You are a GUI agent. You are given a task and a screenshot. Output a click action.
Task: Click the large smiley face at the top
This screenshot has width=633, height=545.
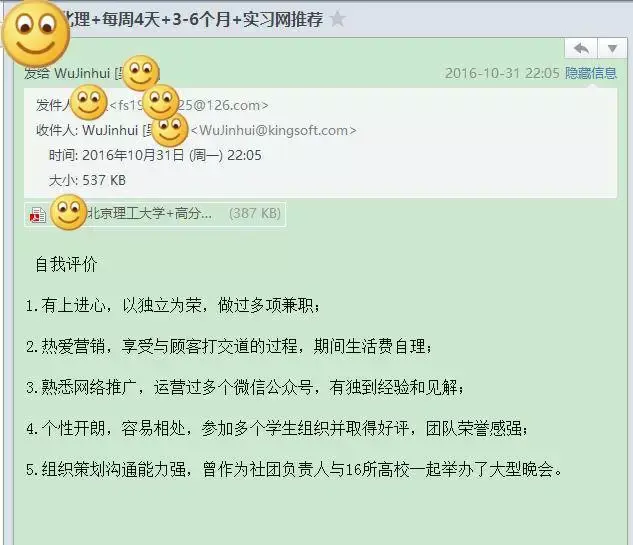(x=36, y=34)
